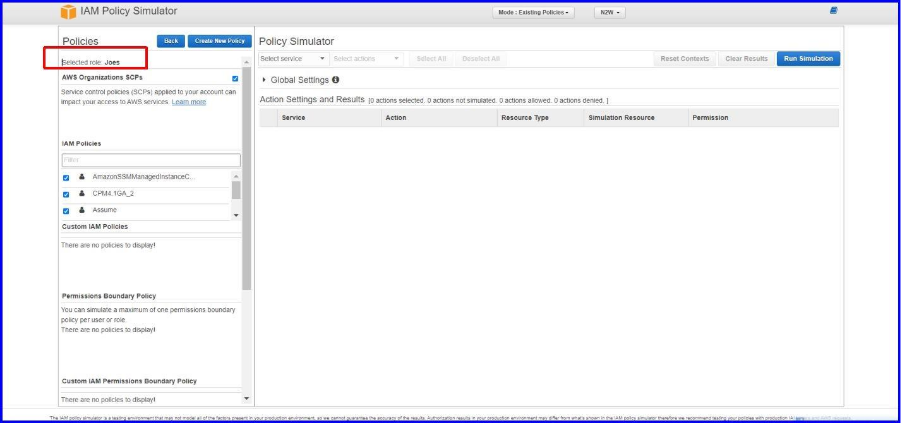Click the Clear Results button
903x423 pixels.
coord(746,59)
